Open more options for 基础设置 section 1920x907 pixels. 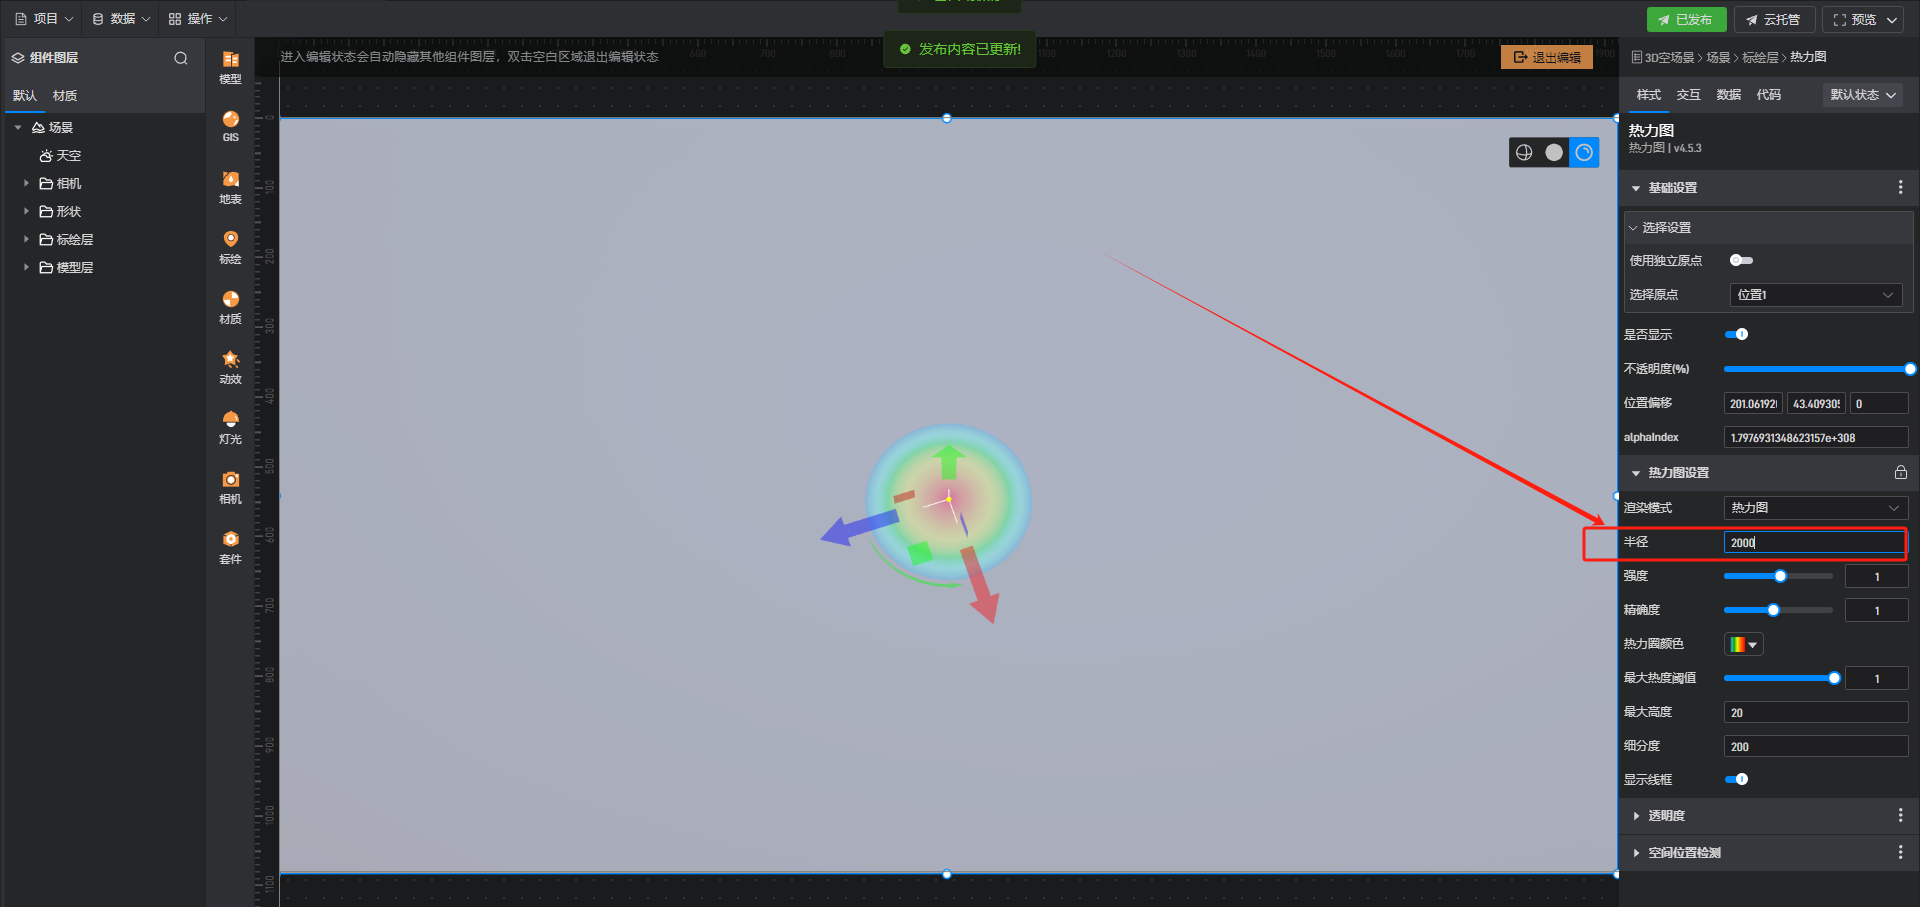coord(1901,187)
